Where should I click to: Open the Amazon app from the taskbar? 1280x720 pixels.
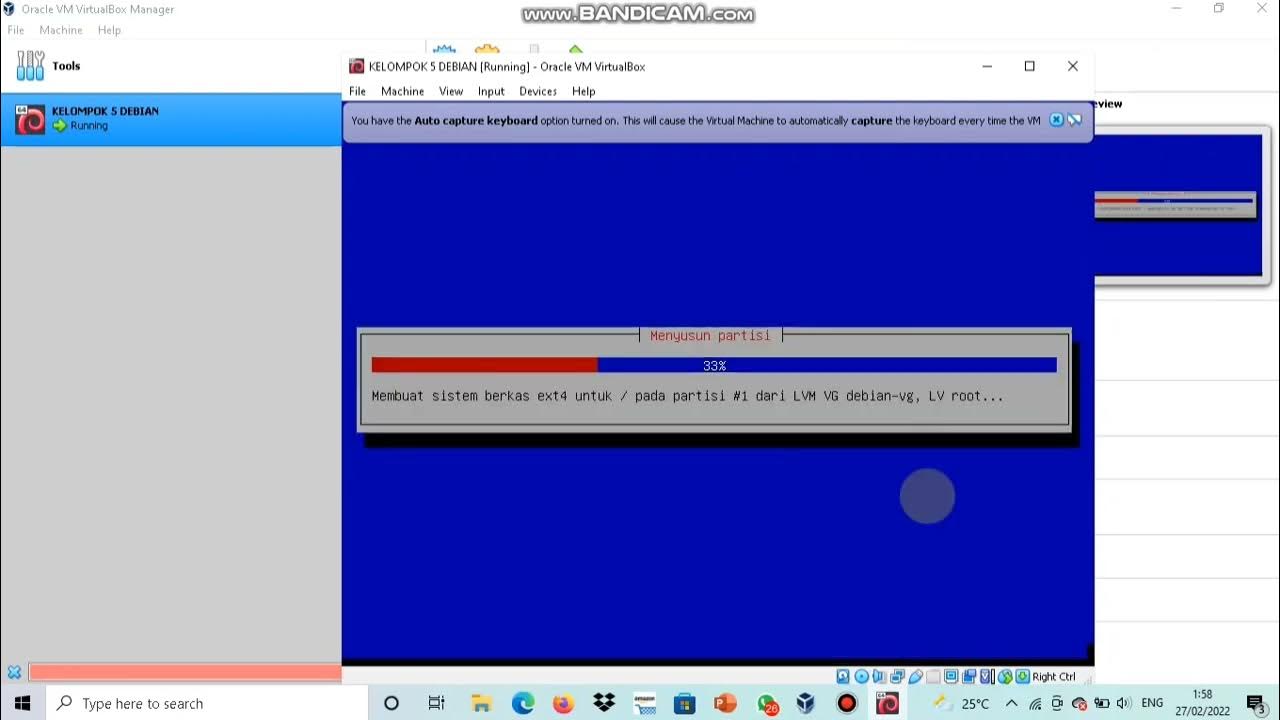644,703
